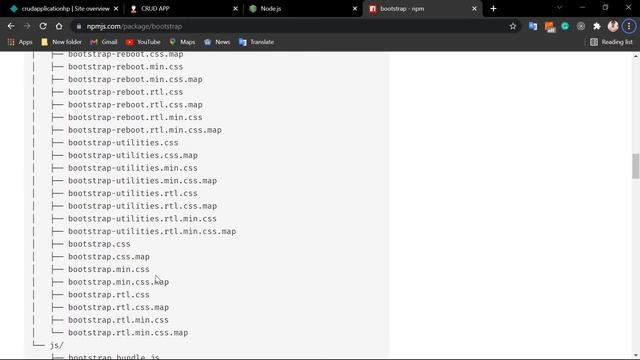Click the orange extension icon in toolbar

tap(549, 27)
